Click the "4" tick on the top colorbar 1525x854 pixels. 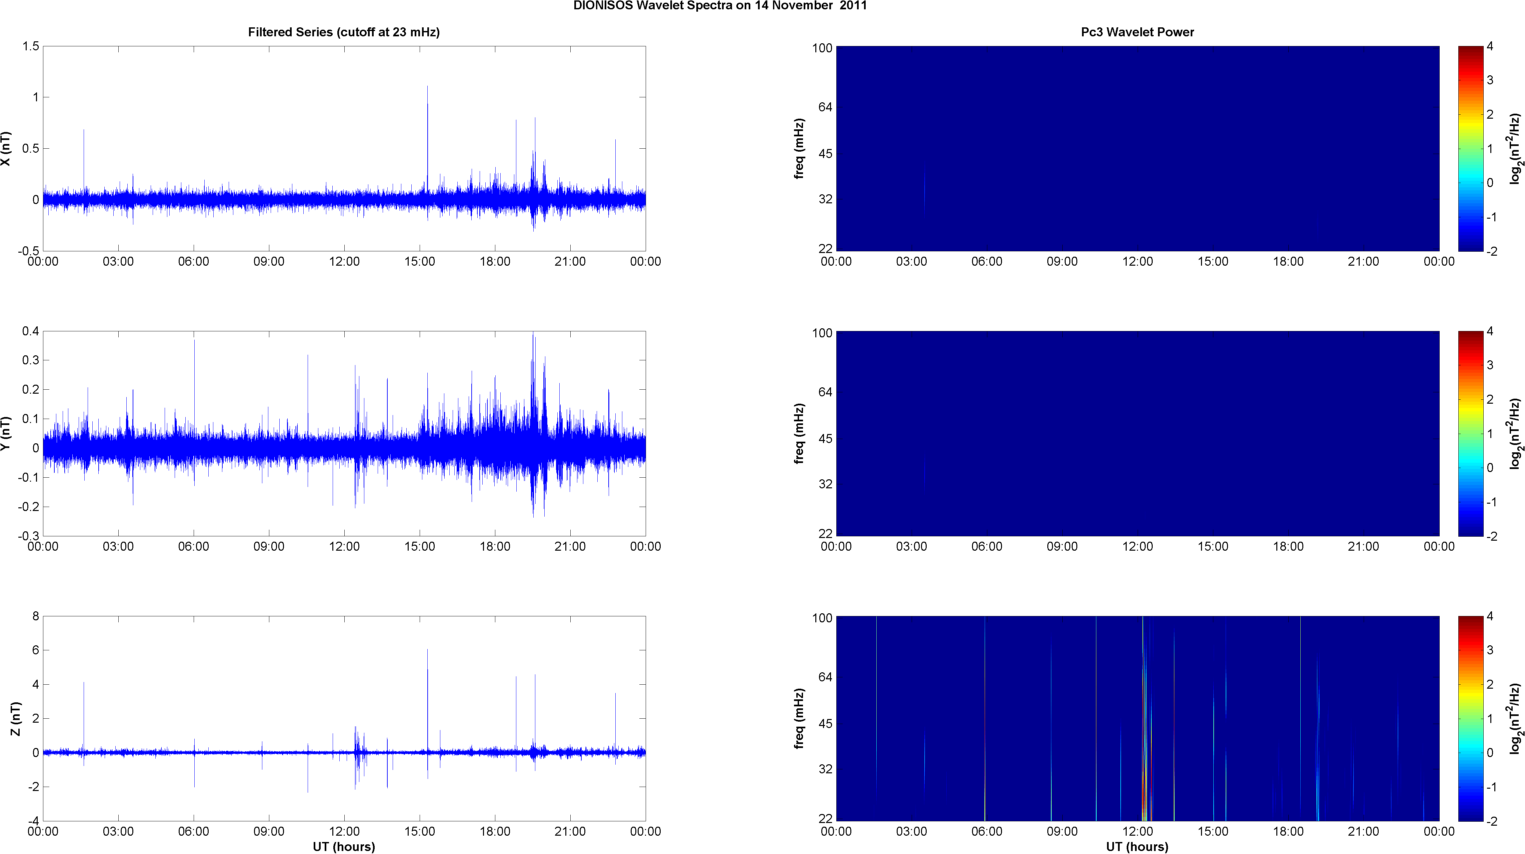1490,47
